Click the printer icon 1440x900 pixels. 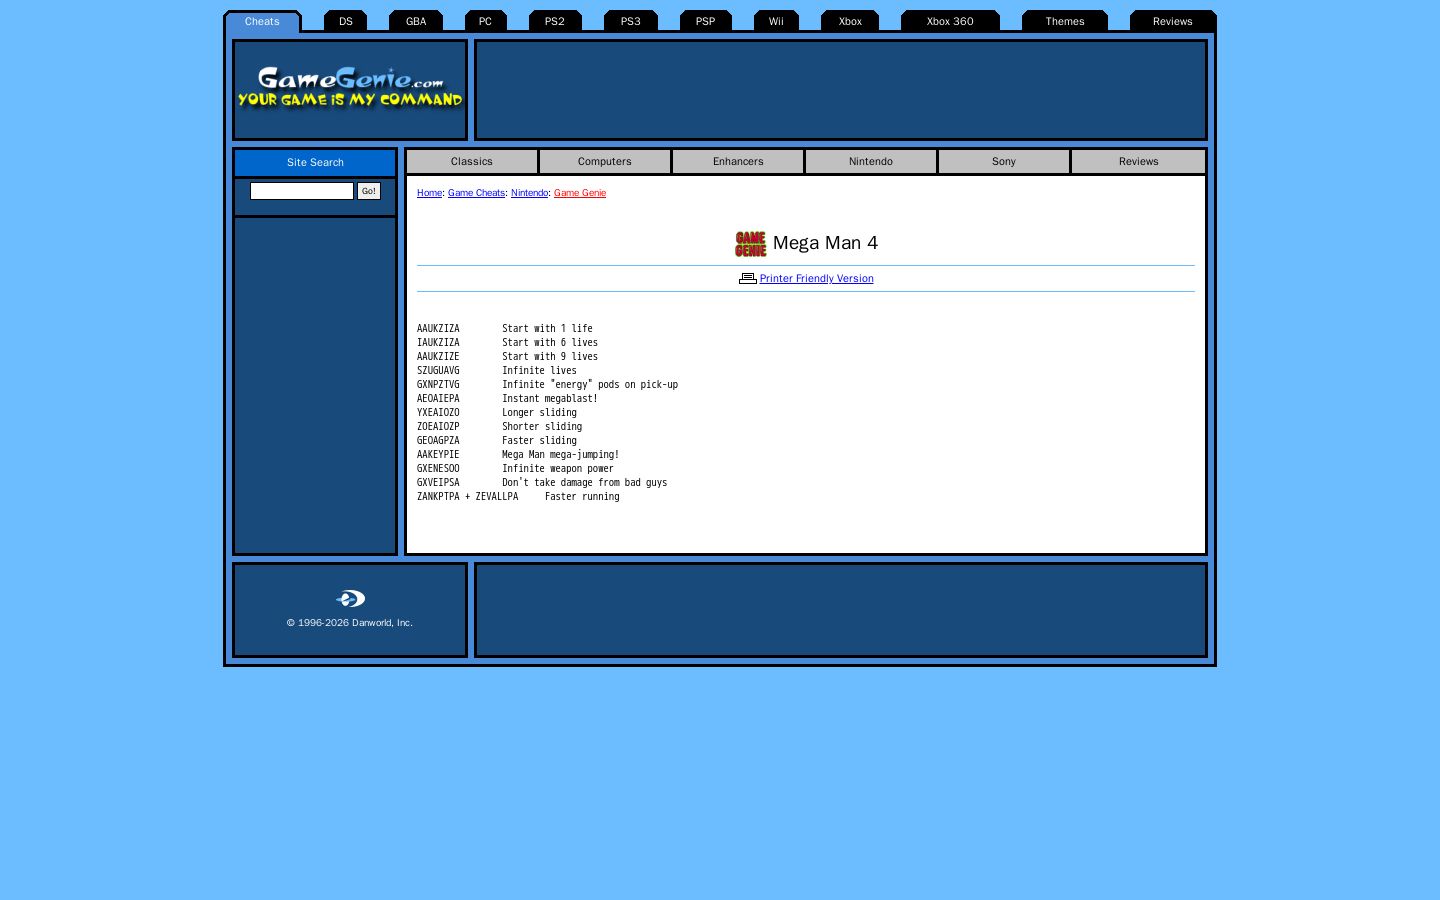click(x=747, y=279)
